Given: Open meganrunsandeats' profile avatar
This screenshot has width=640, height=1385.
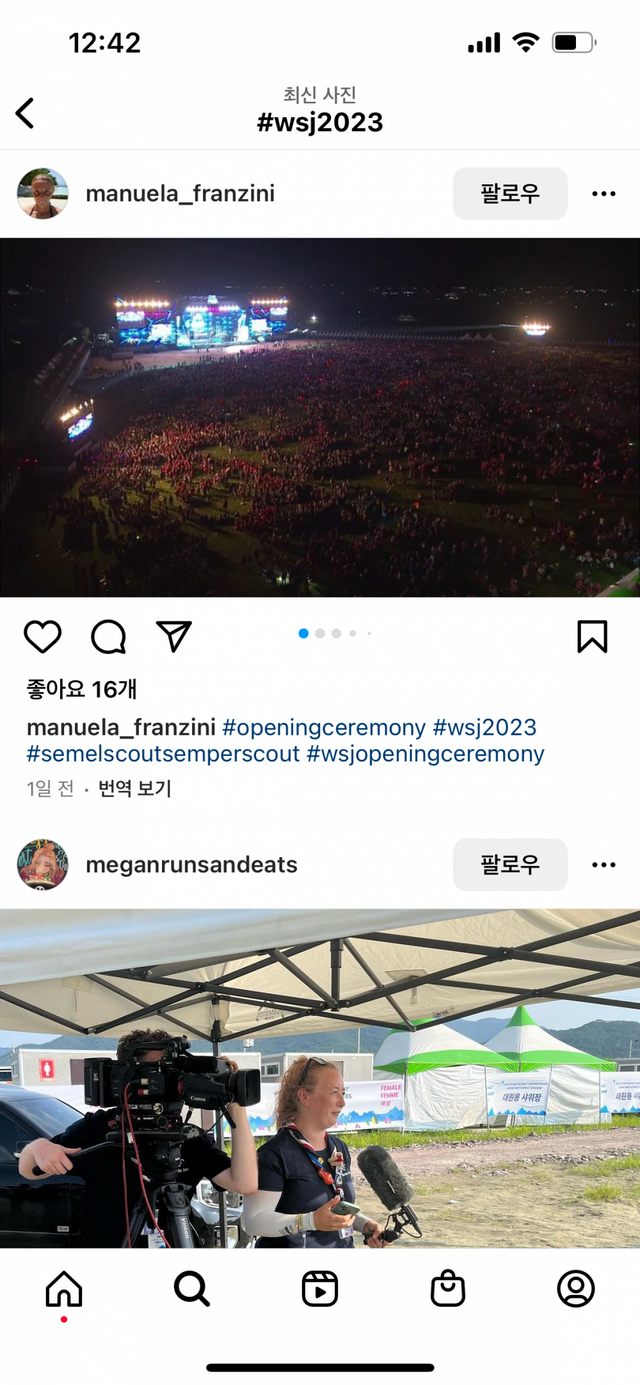Looking at the screenshot, I should pyautogui.click(x=43, y=864).
